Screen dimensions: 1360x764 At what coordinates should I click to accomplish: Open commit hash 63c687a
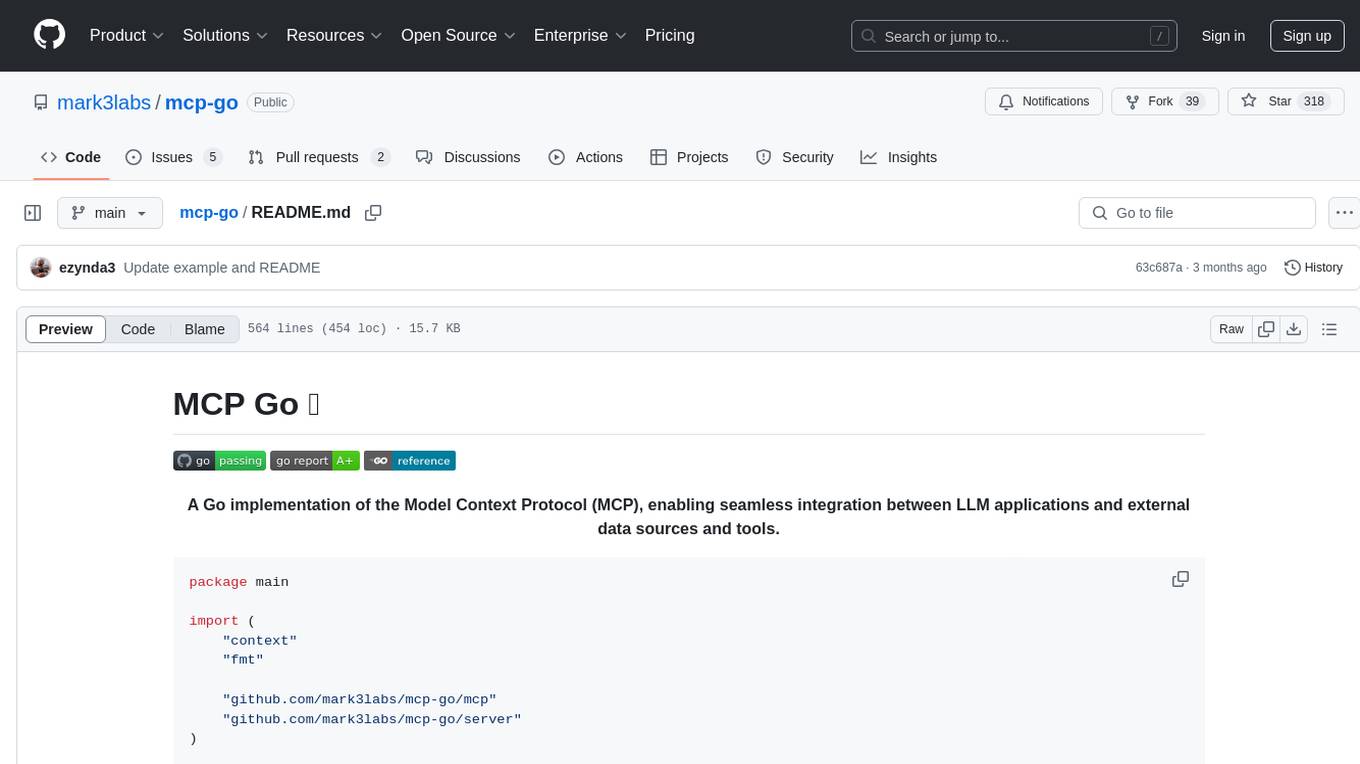coord(1159,267)
